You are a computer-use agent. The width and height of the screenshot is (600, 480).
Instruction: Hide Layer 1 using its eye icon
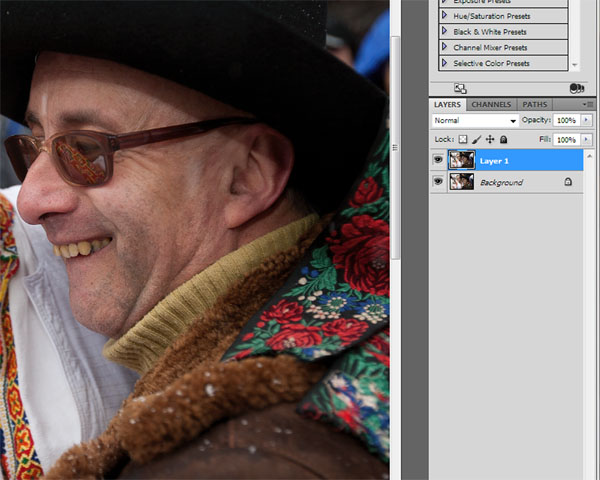438,160
